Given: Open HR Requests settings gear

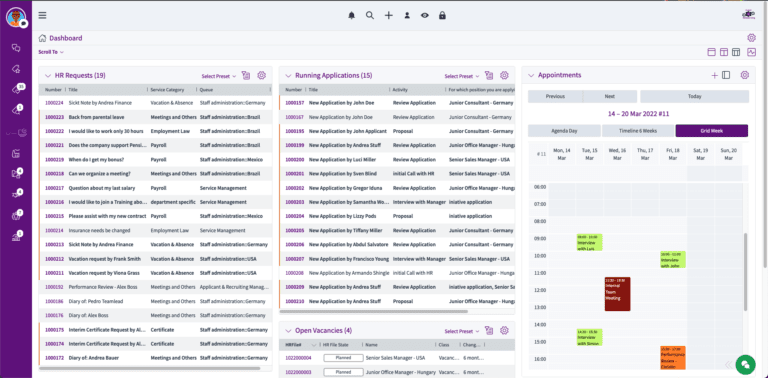Looking at the screenshot, I should (261, 75).
